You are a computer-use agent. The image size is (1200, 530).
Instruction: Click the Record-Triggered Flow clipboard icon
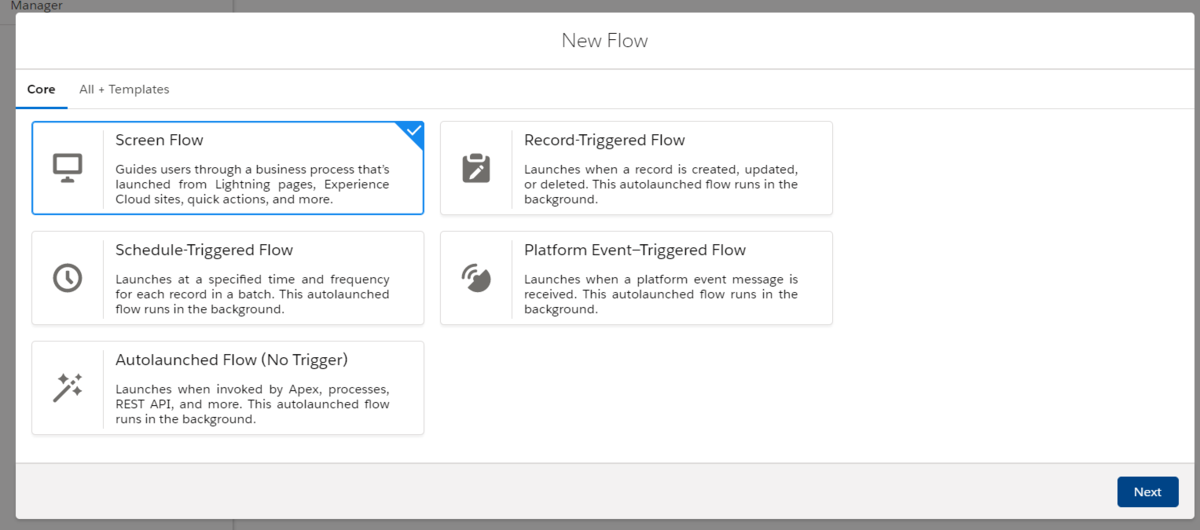click(x=476, y=168)
